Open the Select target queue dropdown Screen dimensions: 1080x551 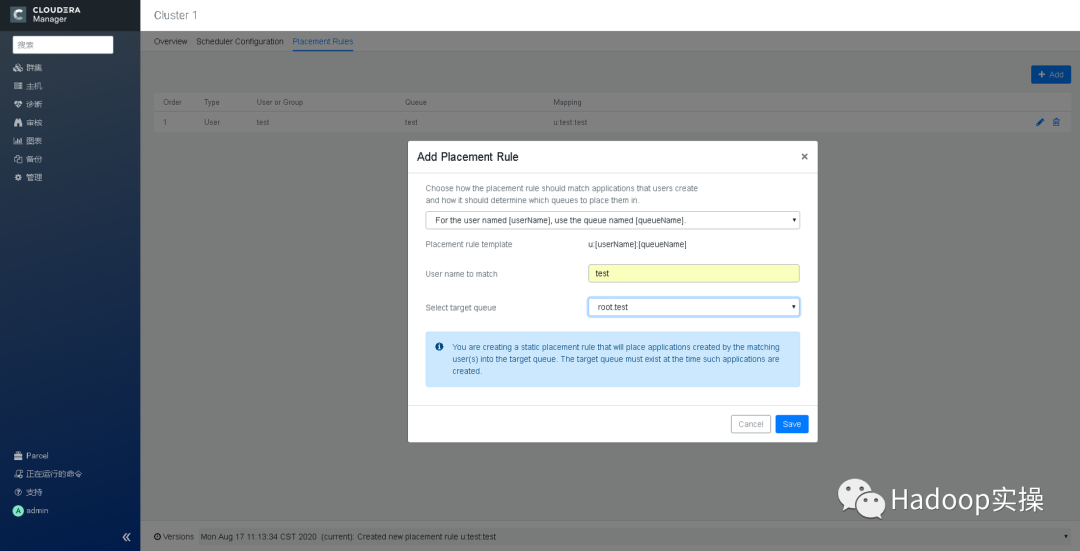694,307
